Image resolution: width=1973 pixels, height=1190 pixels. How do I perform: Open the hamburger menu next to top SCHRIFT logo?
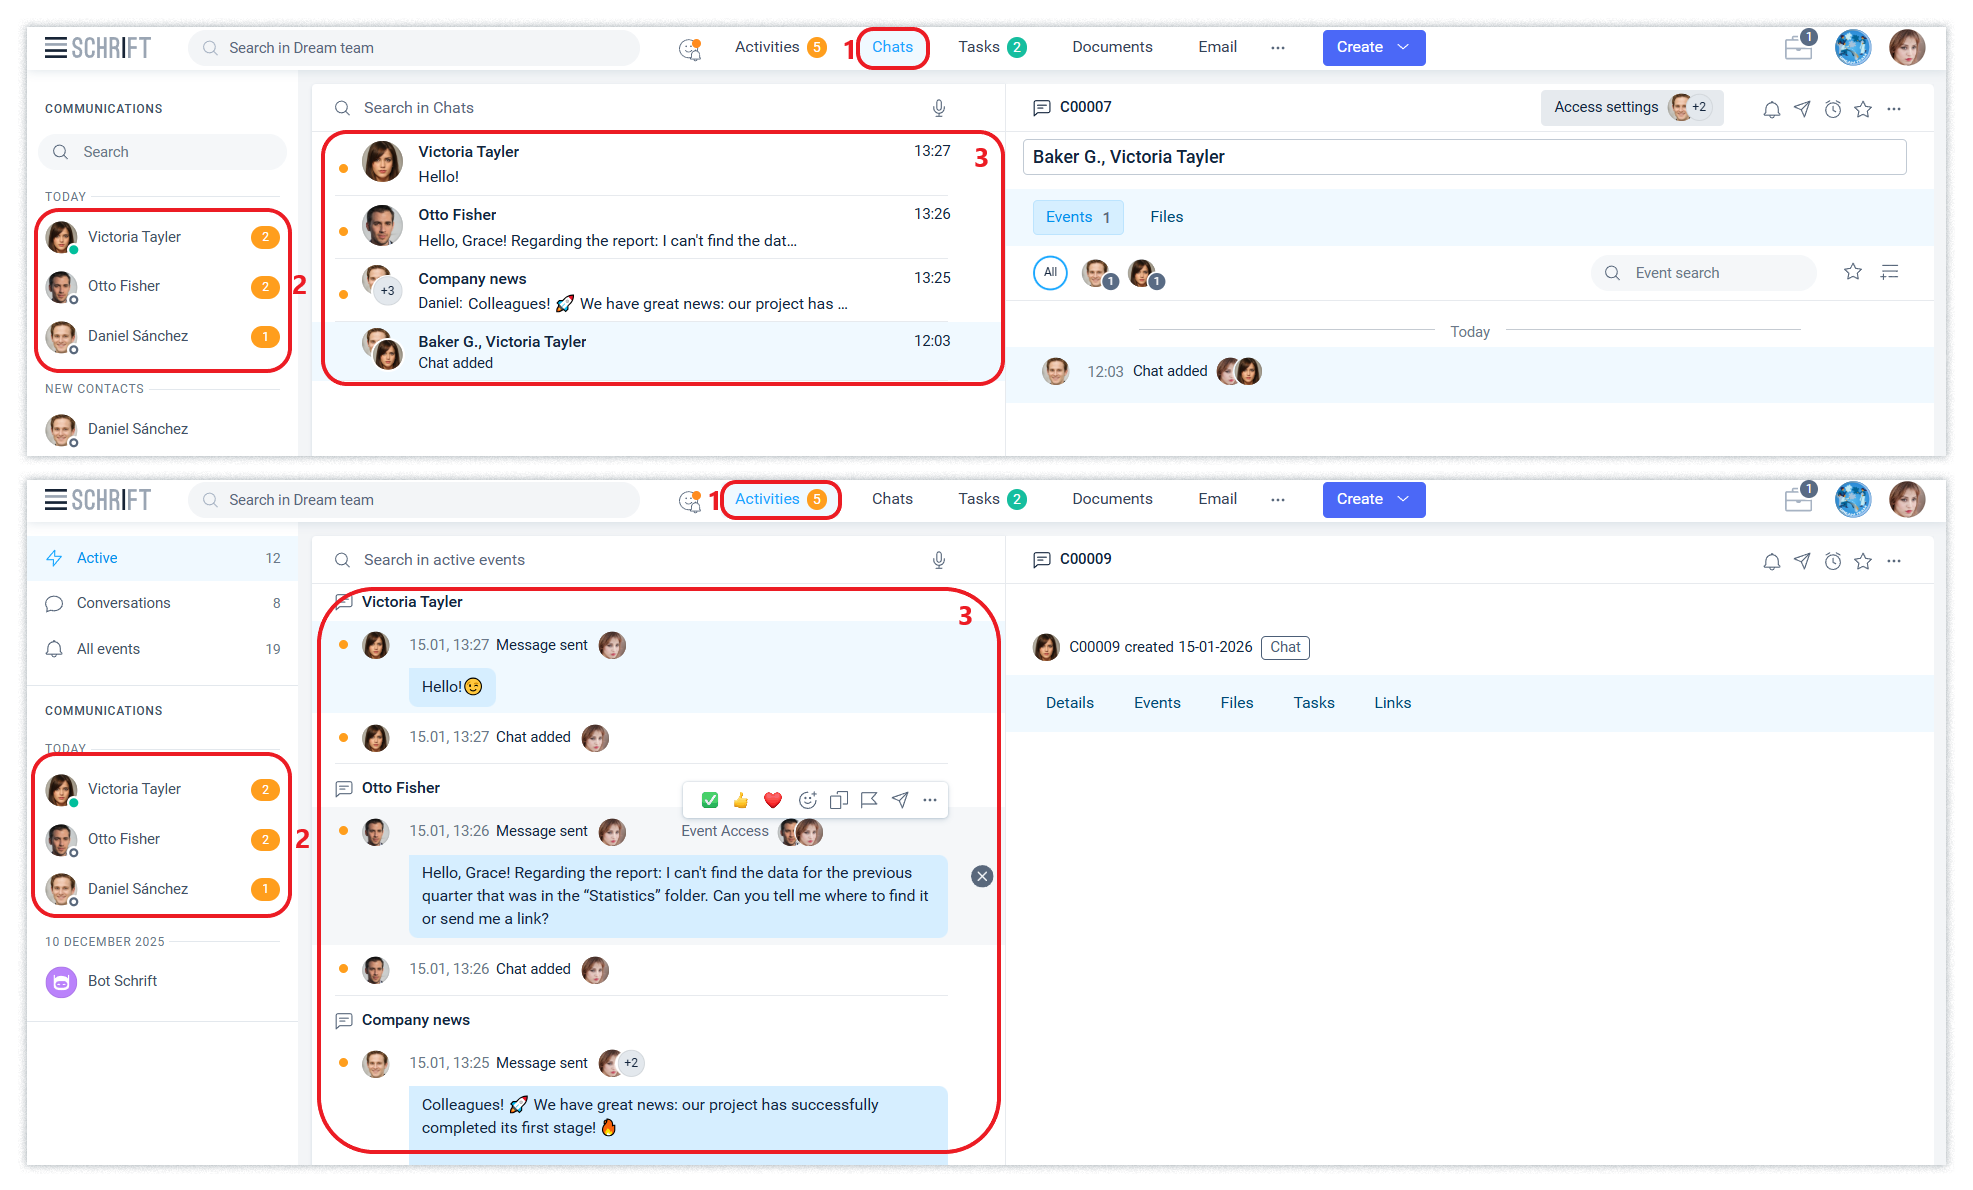[56, 47]
